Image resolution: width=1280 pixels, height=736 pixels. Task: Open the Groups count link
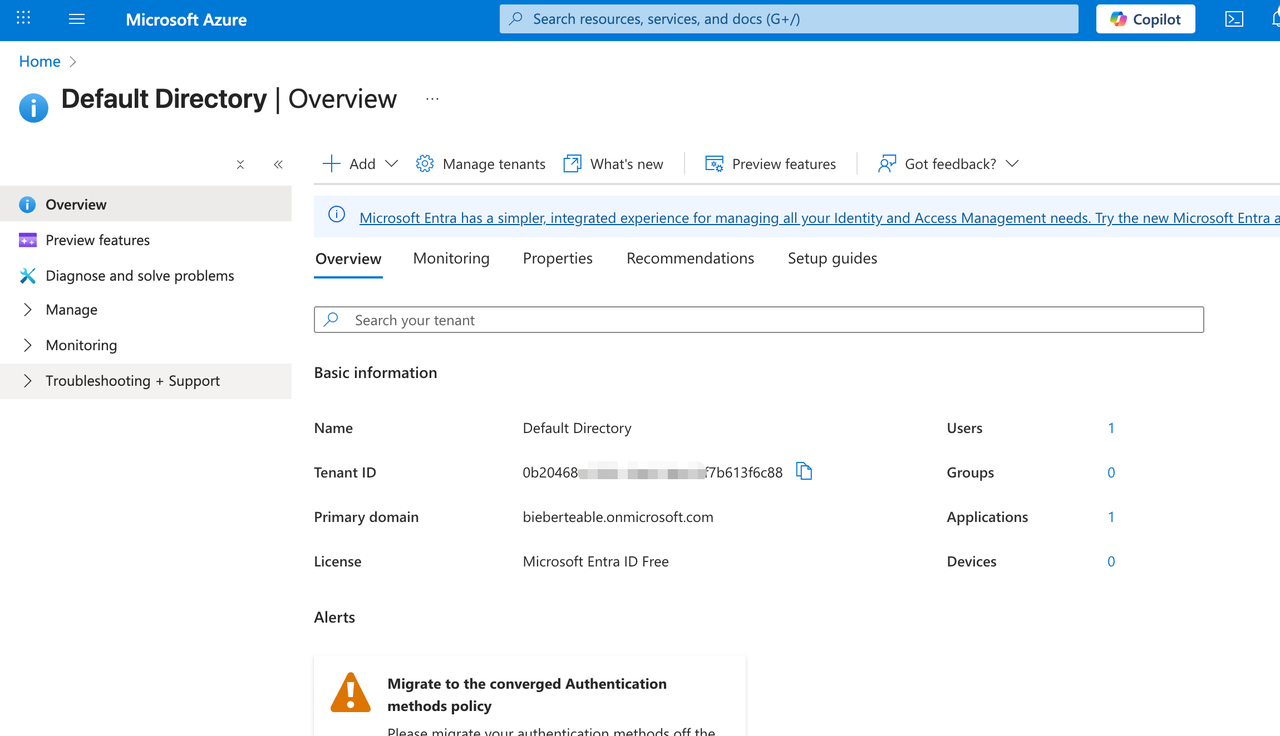(1111, 472)
